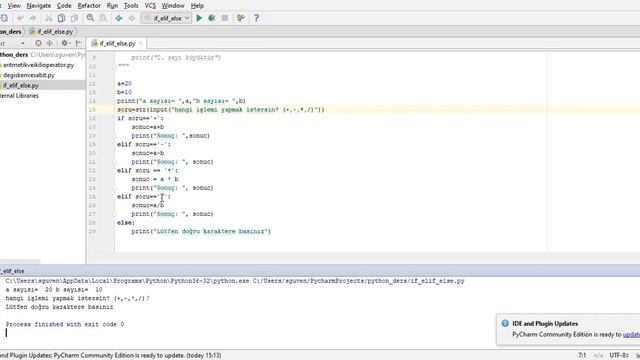Click the Collapse All icon in Project panel
Screen dimensions: 640x360
(50, 43)
